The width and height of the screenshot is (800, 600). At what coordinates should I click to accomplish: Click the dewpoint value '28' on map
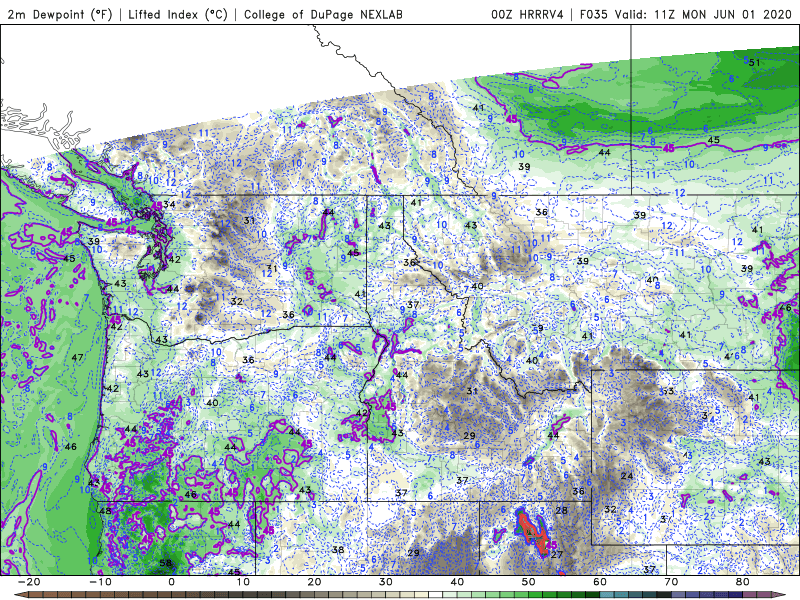[x=561, y=511]
